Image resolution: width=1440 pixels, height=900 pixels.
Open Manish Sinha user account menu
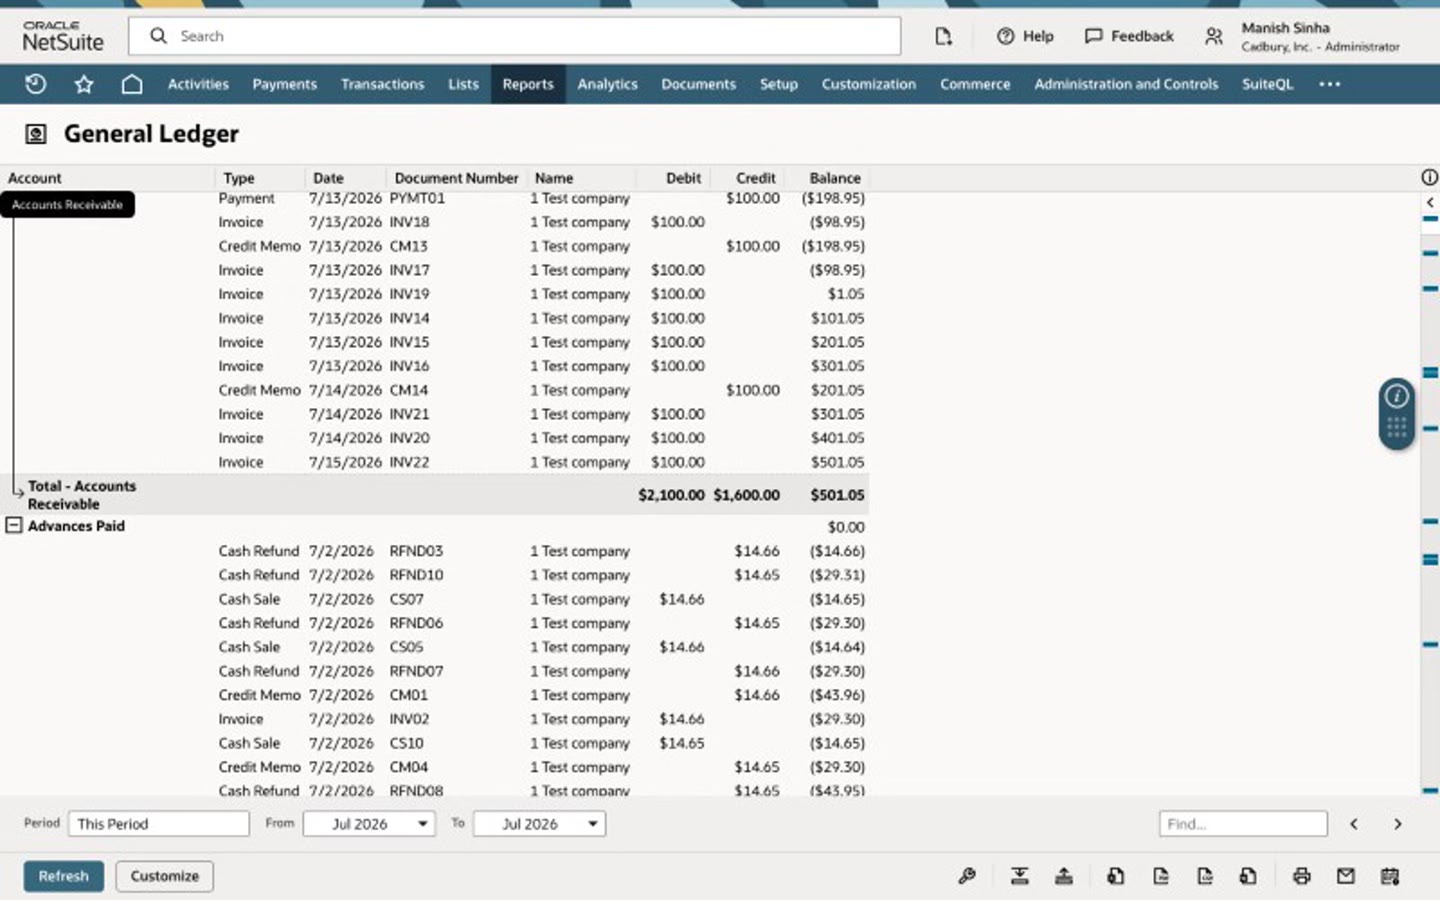[1320, 36]
